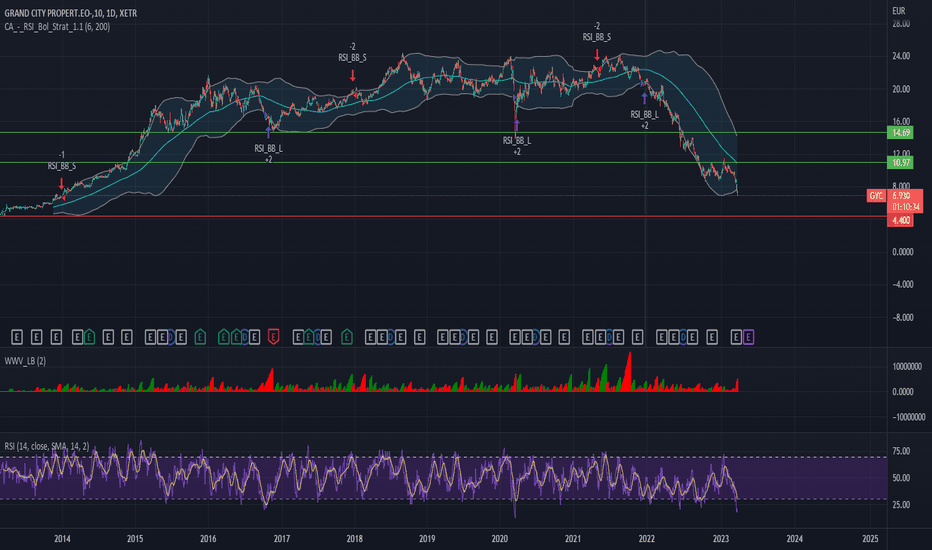Click the blue long-signal arrow near 2020

coord(517,124)
